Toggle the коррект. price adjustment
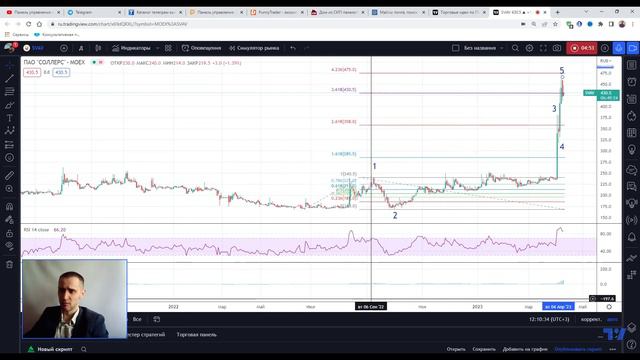Screen dimensions: 640x360 (591, 319)
